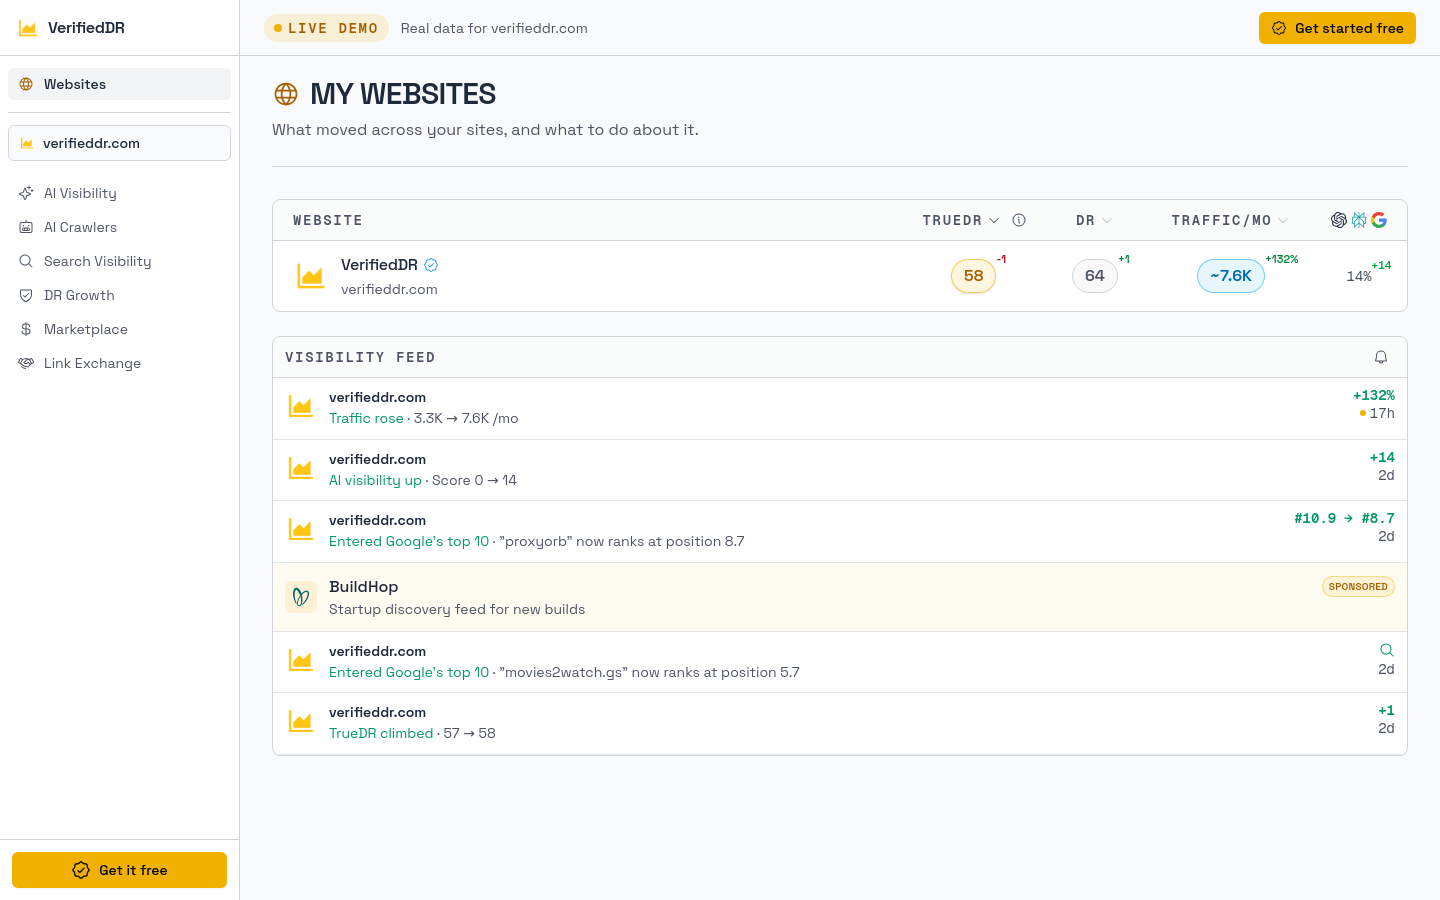Click the SPONSORED tag
Viewport: 1440px width, 900px height.
point(1358,587)
